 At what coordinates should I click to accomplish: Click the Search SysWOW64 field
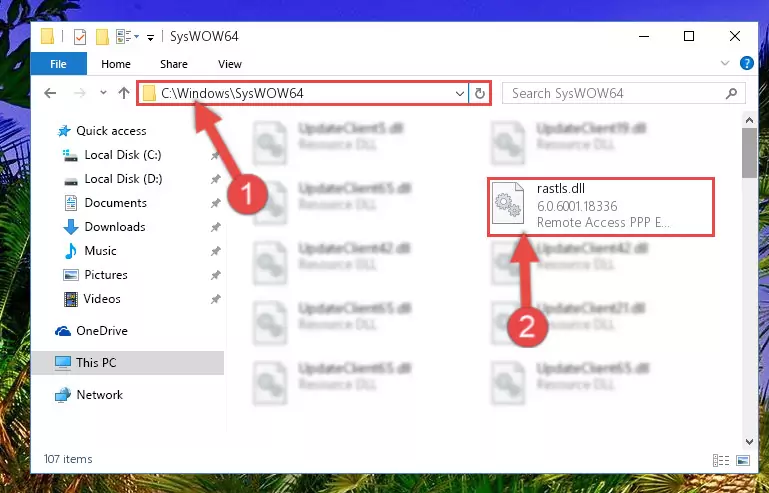tap(624, 93)
